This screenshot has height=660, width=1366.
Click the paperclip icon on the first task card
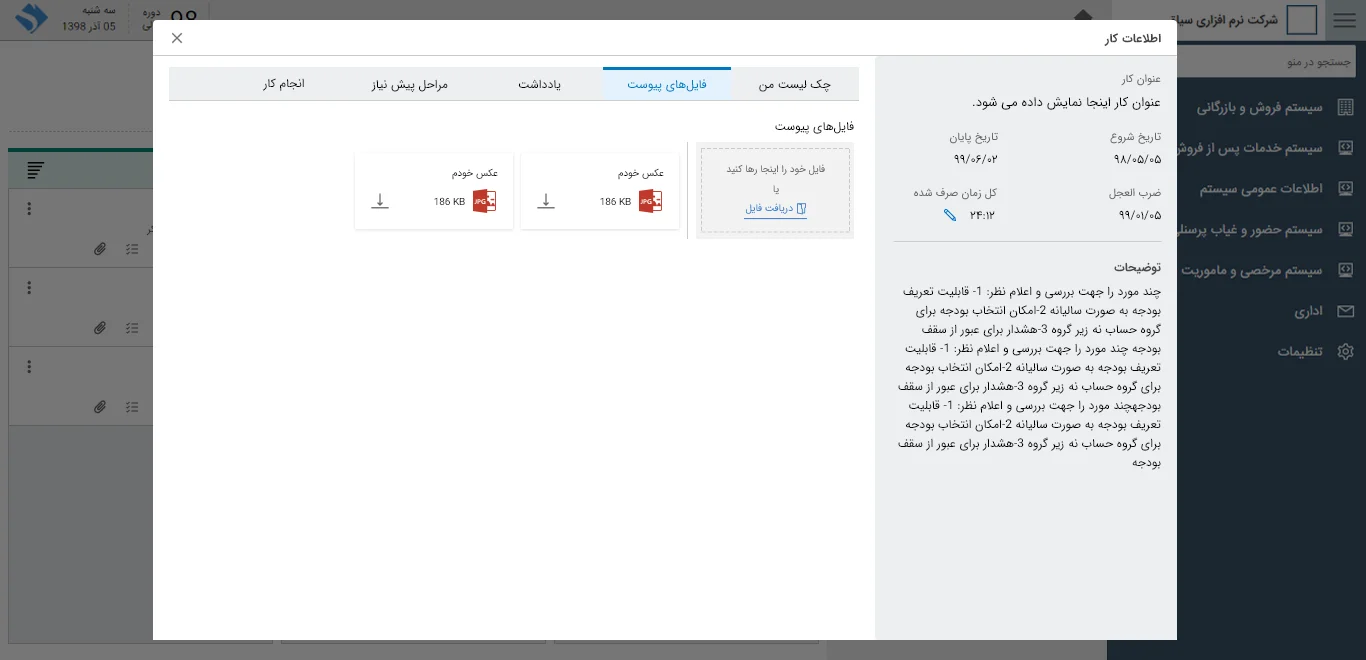(x=100, y=249)
